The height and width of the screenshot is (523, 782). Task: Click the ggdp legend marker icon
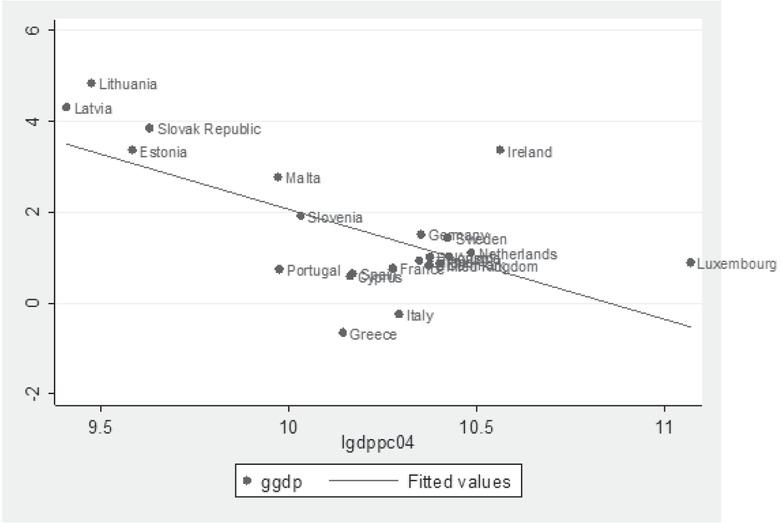coord(248,481)
